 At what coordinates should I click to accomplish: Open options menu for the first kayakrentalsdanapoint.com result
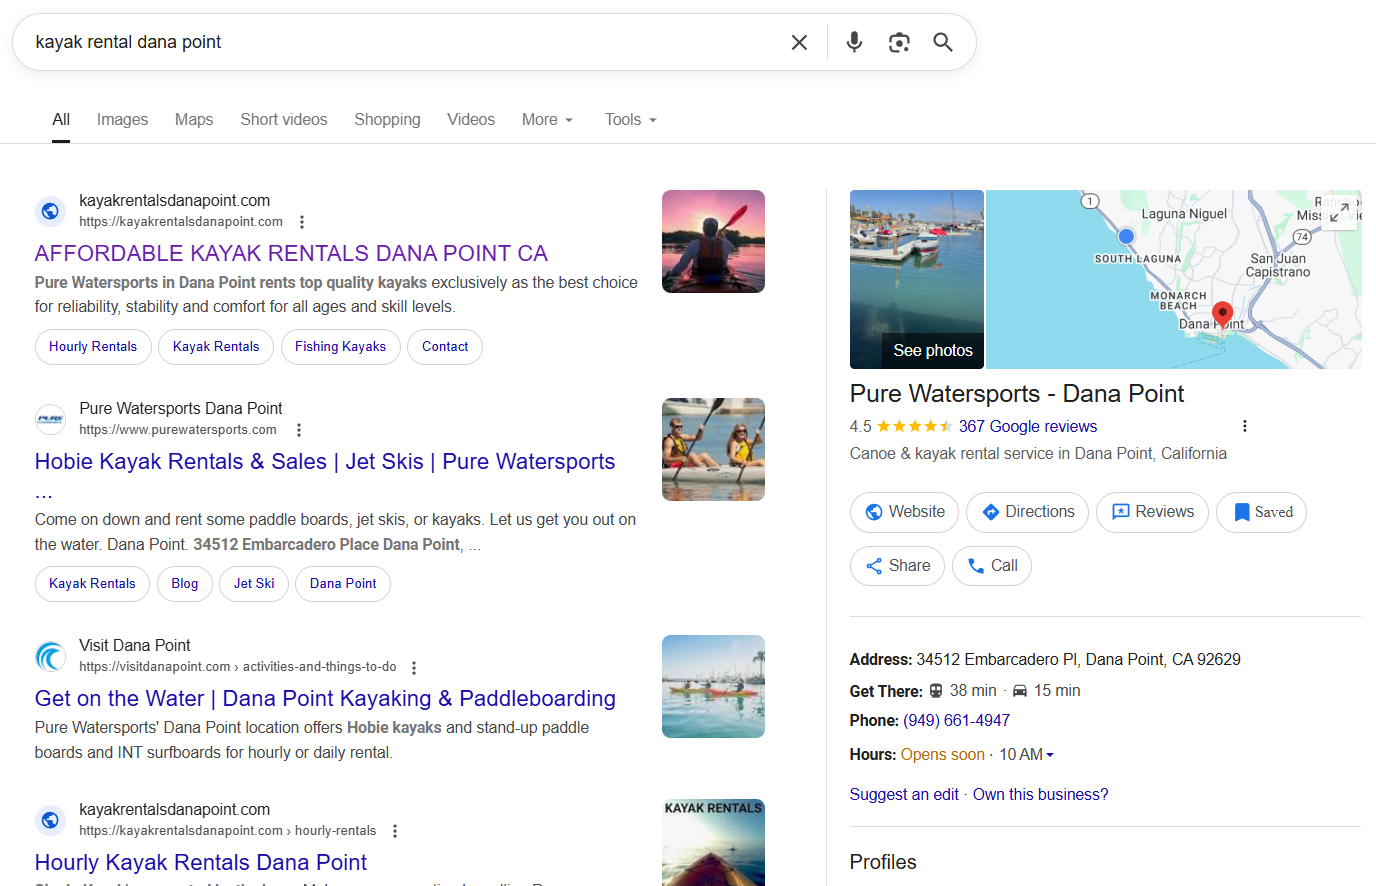[x=302, y=222]
